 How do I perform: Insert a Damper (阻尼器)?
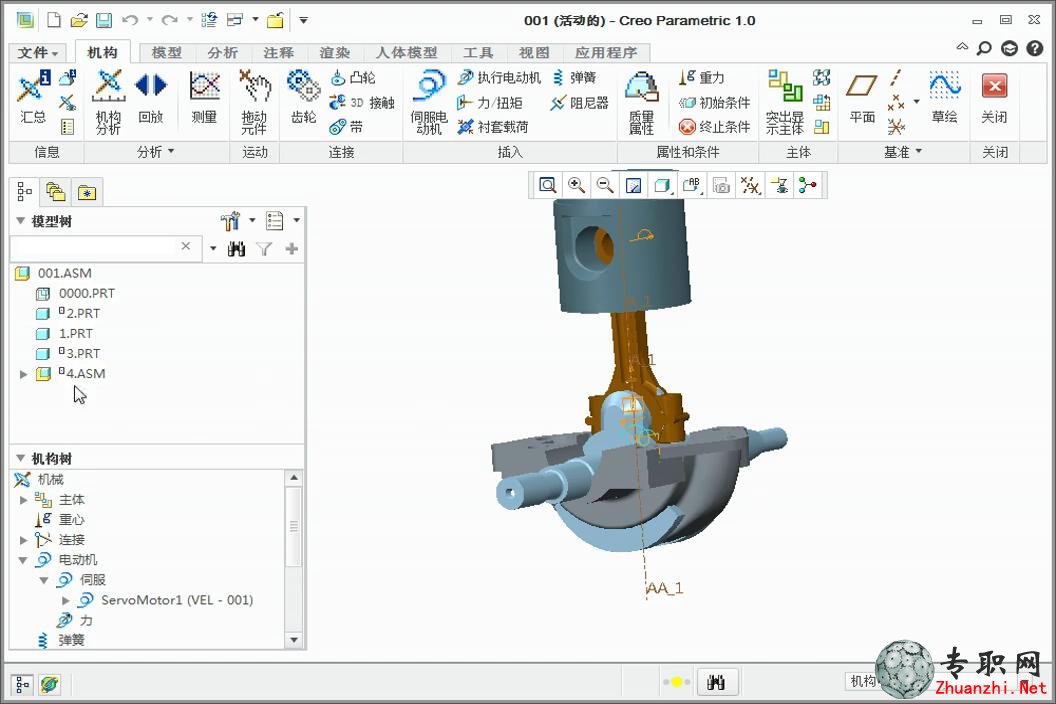click(579, 102)
